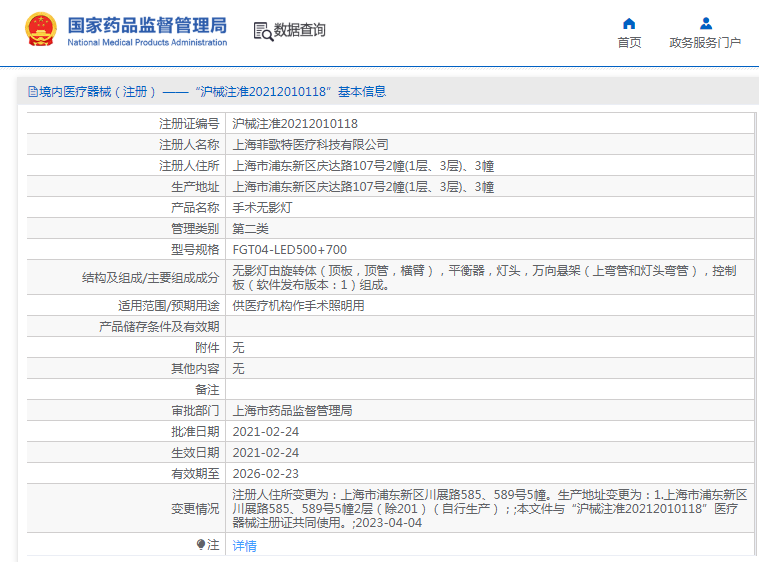This screenshot has height=562, width=759.
Task: Click the 批准日期 label
Action: pos(195,432)
